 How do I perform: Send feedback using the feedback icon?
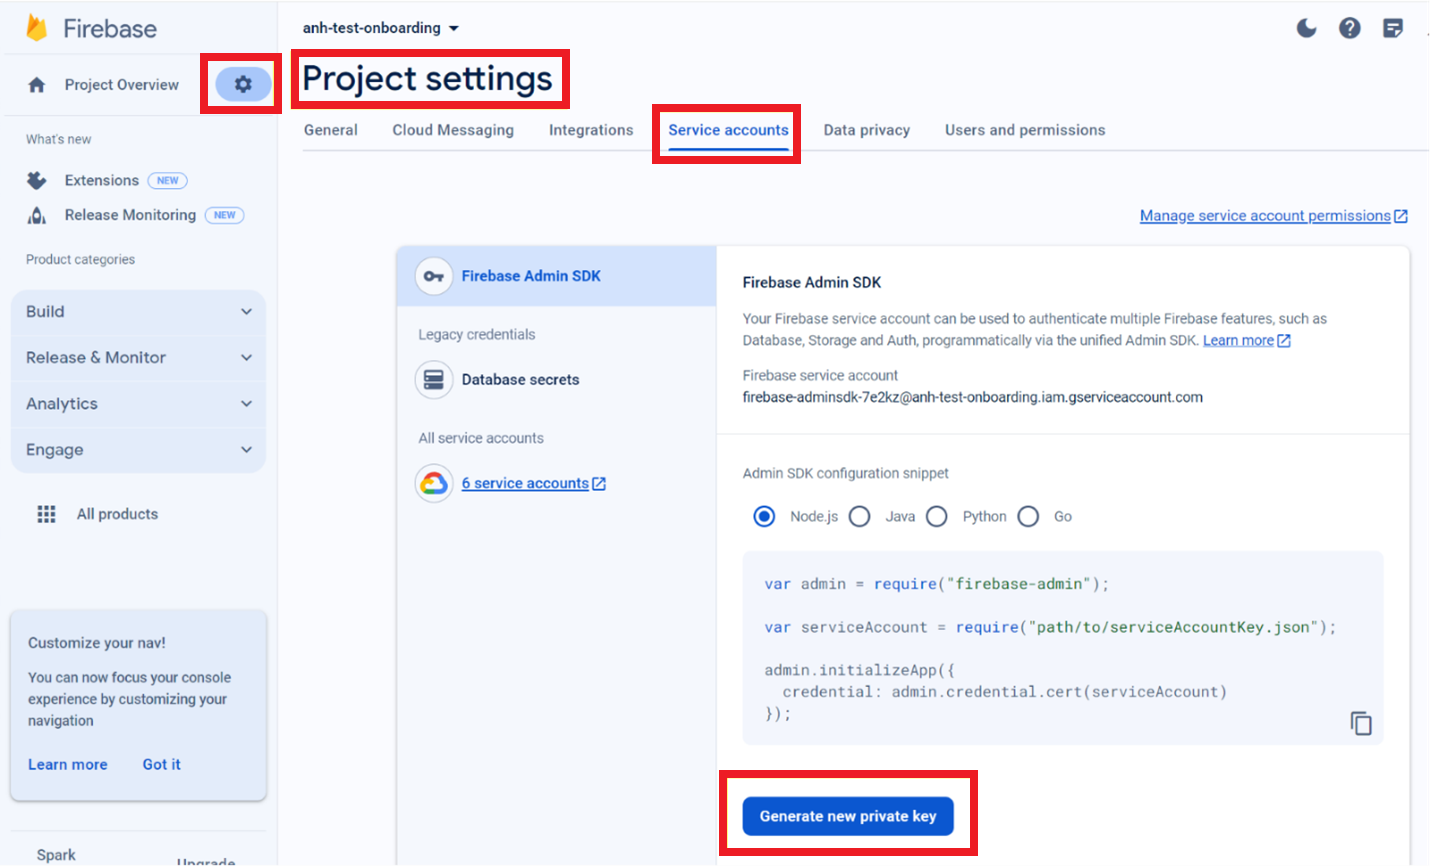1393,28
